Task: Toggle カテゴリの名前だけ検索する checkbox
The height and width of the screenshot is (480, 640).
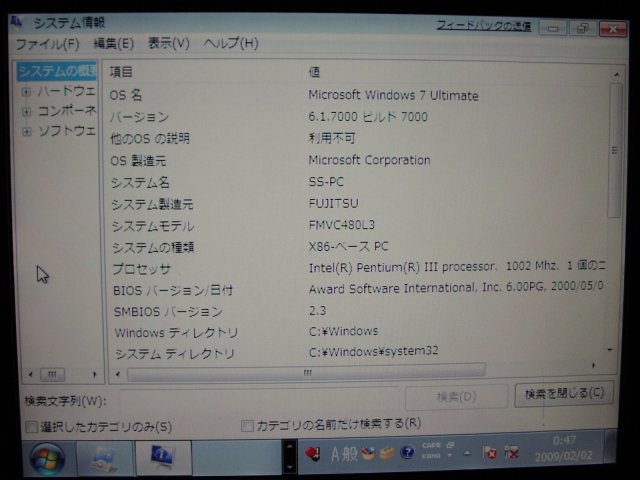Action: coord(247,425)
